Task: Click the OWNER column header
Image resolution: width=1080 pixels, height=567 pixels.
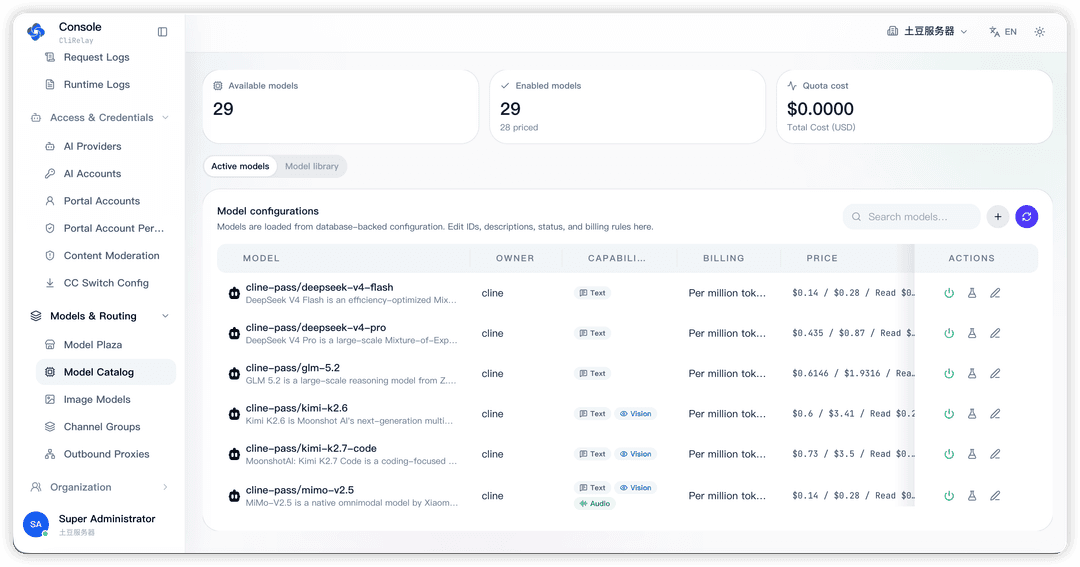Action: (515, 258)
